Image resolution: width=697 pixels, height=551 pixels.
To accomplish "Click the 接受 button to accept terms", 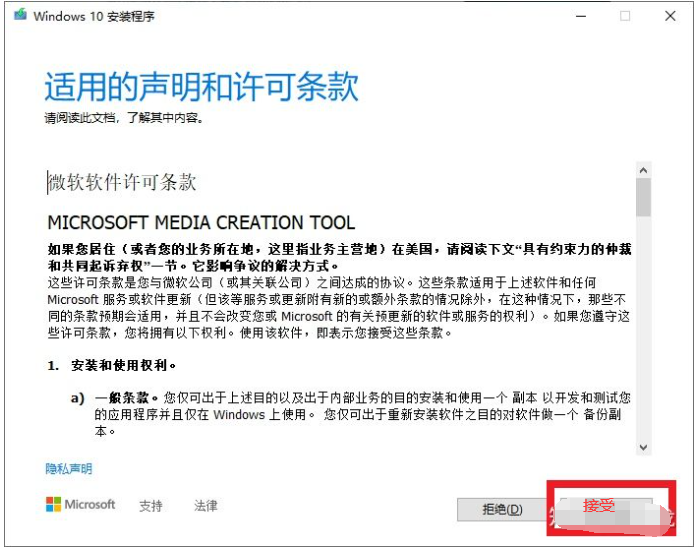I will tap(600, 507).
